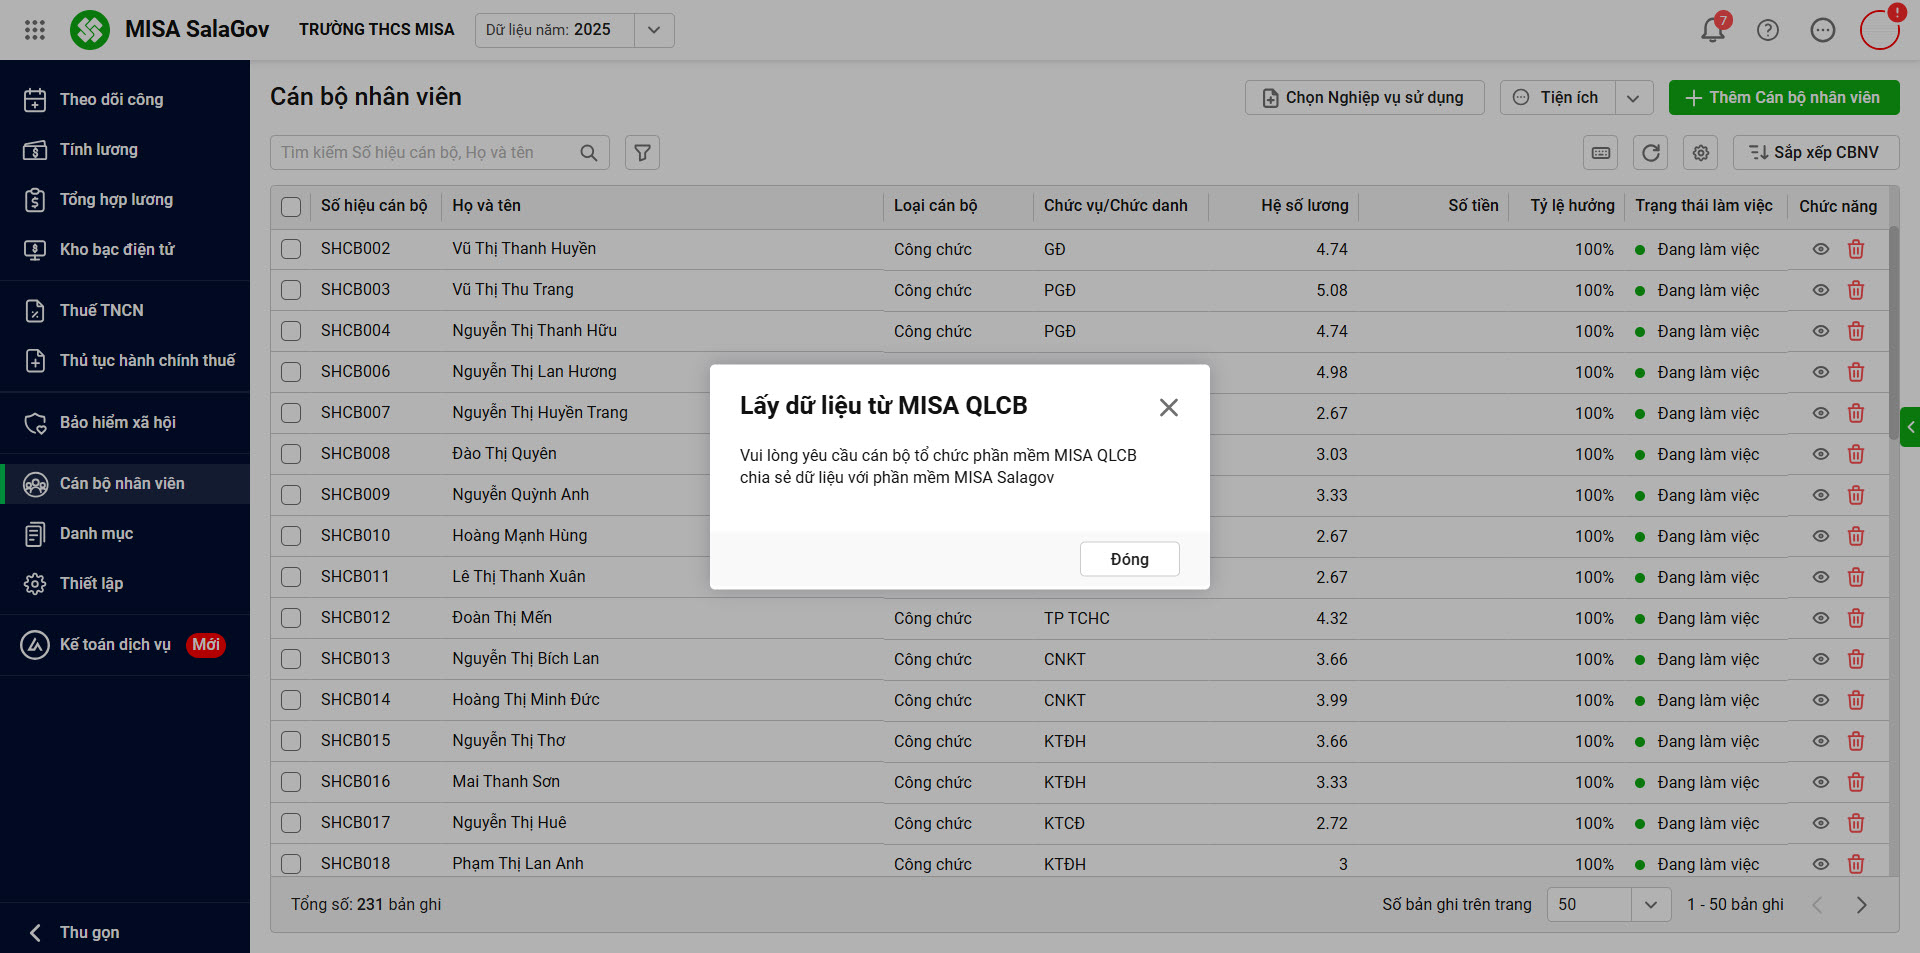Open Thủ tục hành chính thuế menu
This screenshot has height=953, width=1920.
click(x=125, y=361)
